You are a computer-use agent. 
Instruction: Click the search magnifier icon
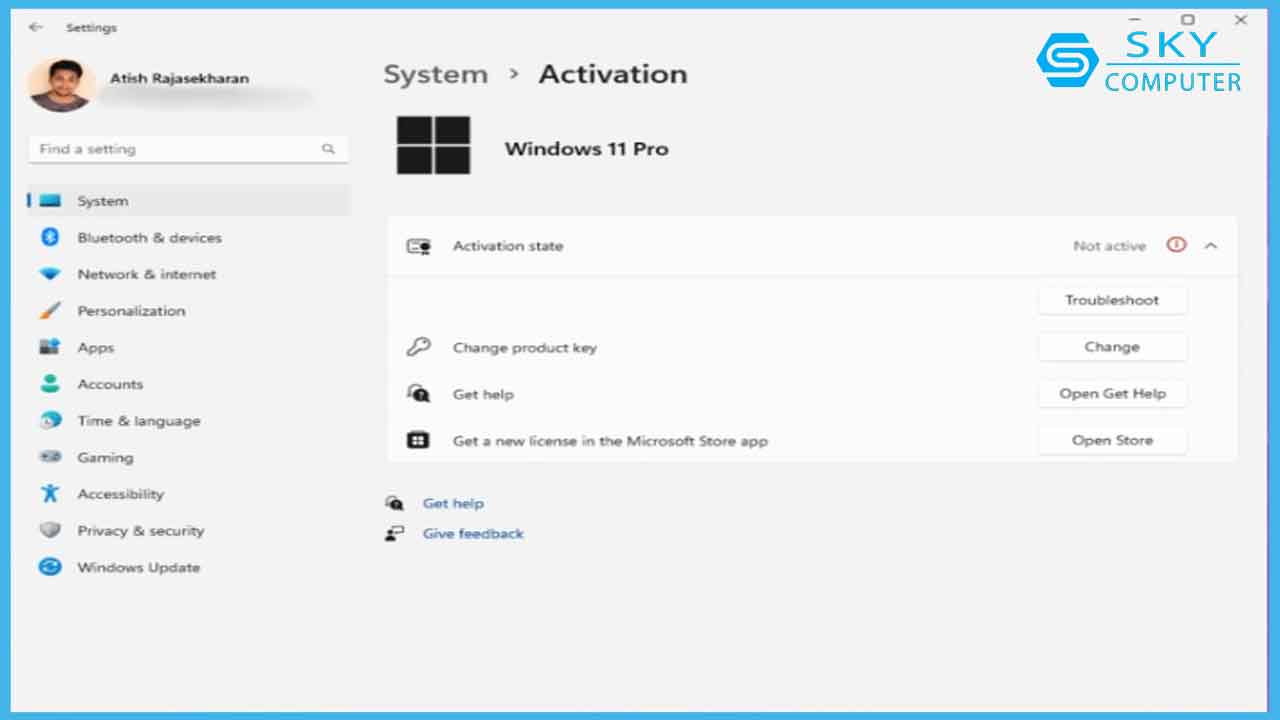click(328, 149)
